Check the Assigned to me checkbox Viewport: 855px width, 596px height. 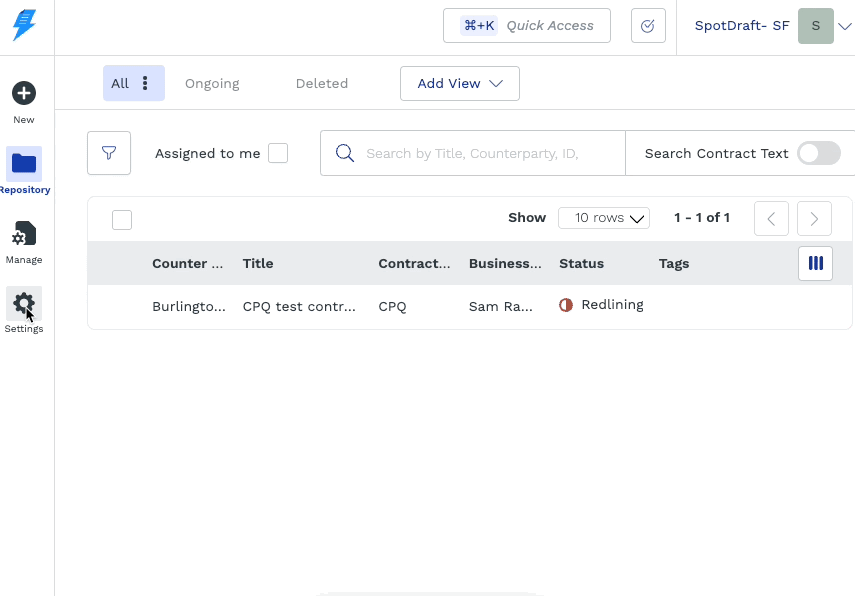pos(278,153)
